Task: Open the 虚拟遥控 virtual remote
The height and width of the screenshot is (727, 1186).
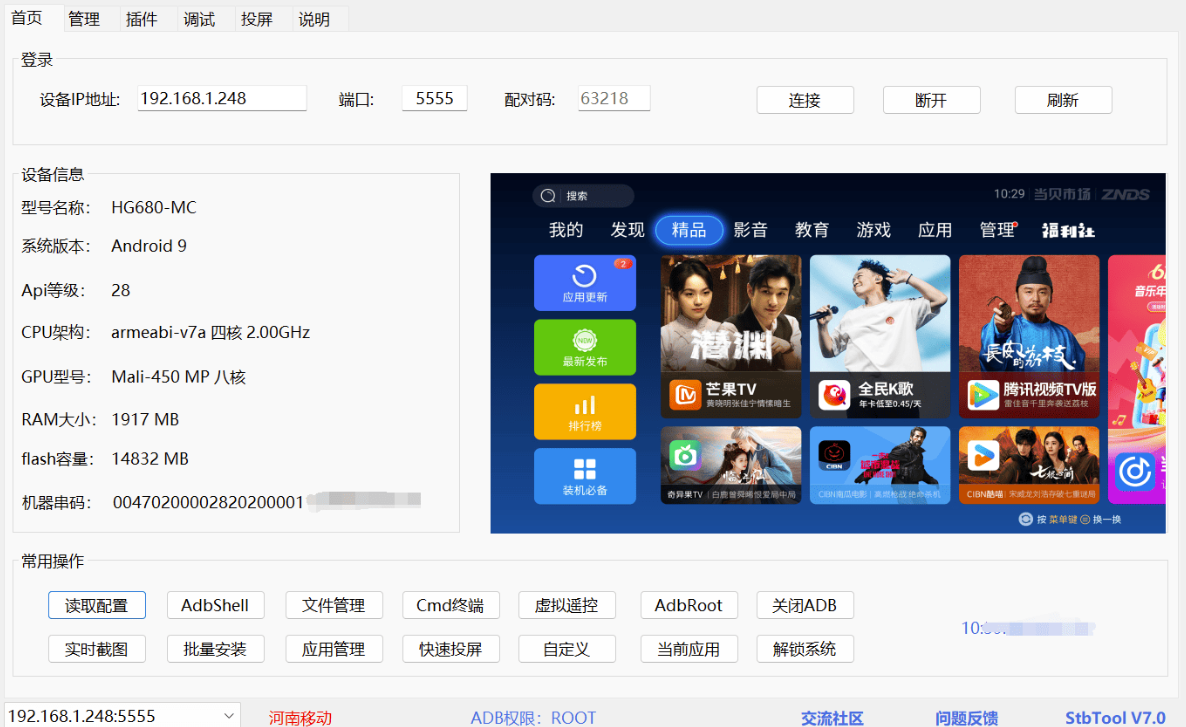Action: [567, 605]
